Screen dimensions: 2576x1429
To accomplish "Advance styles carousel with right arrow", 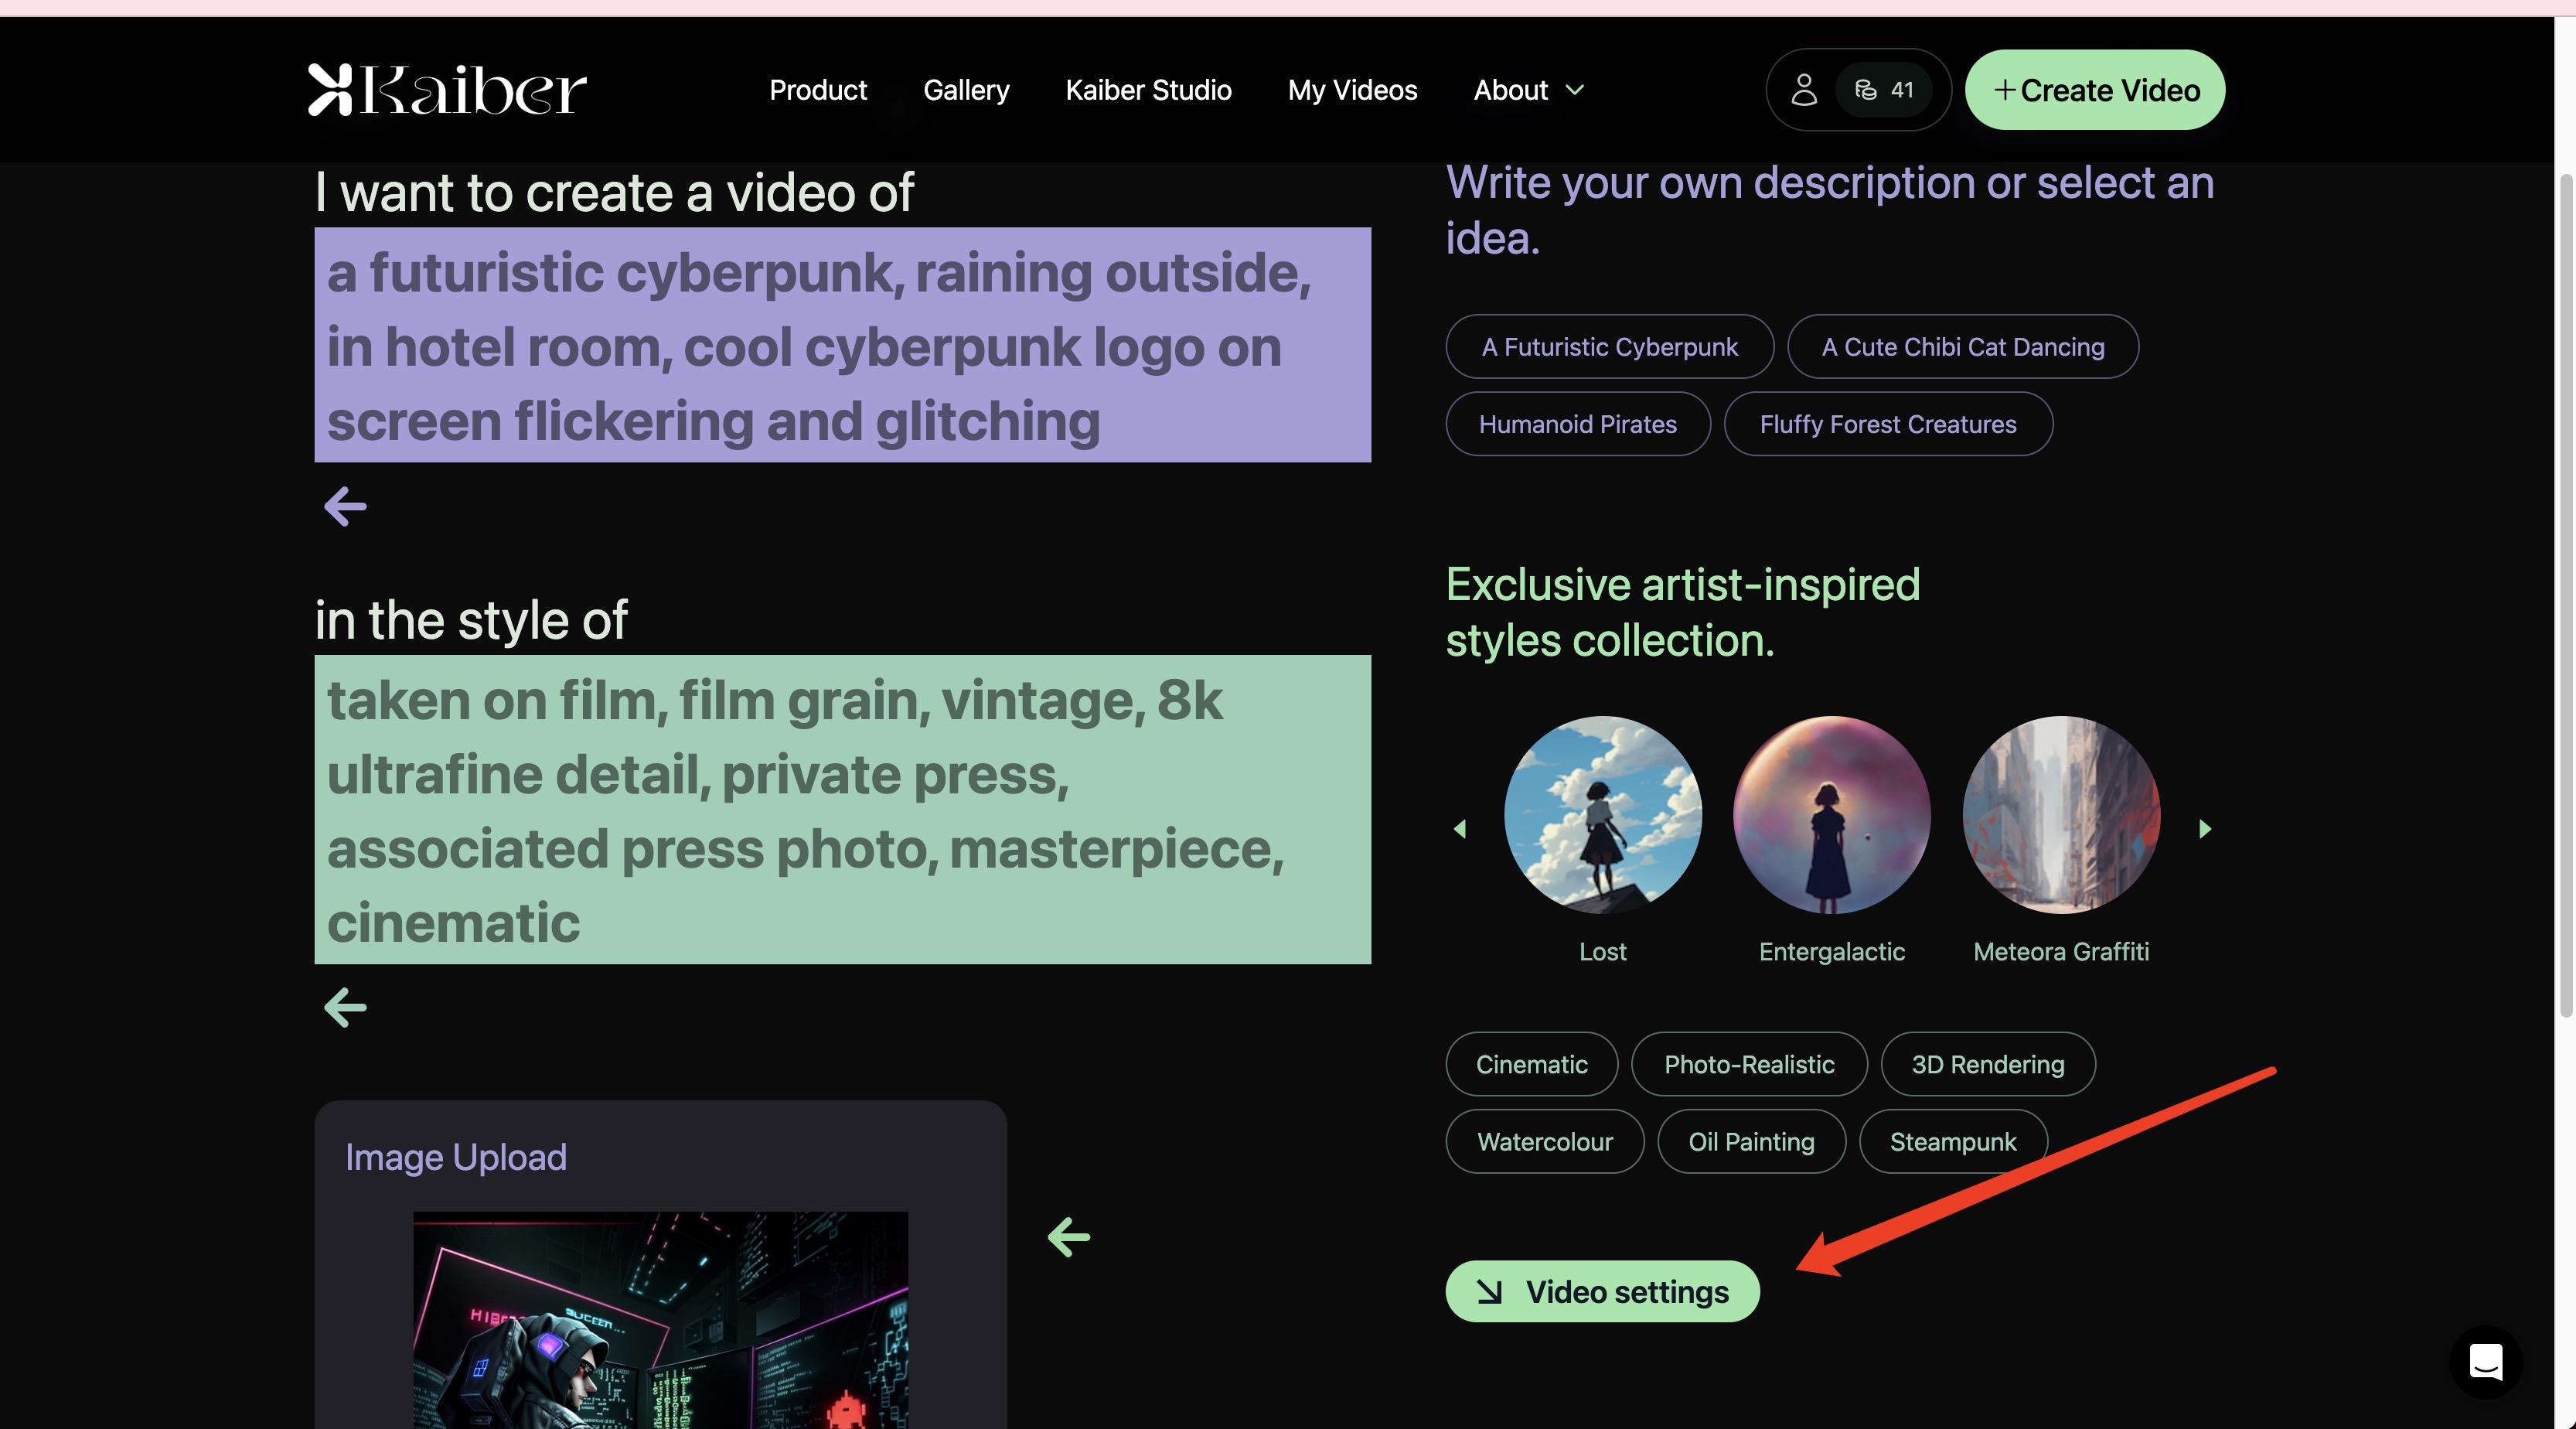I will click(2205, 829).
